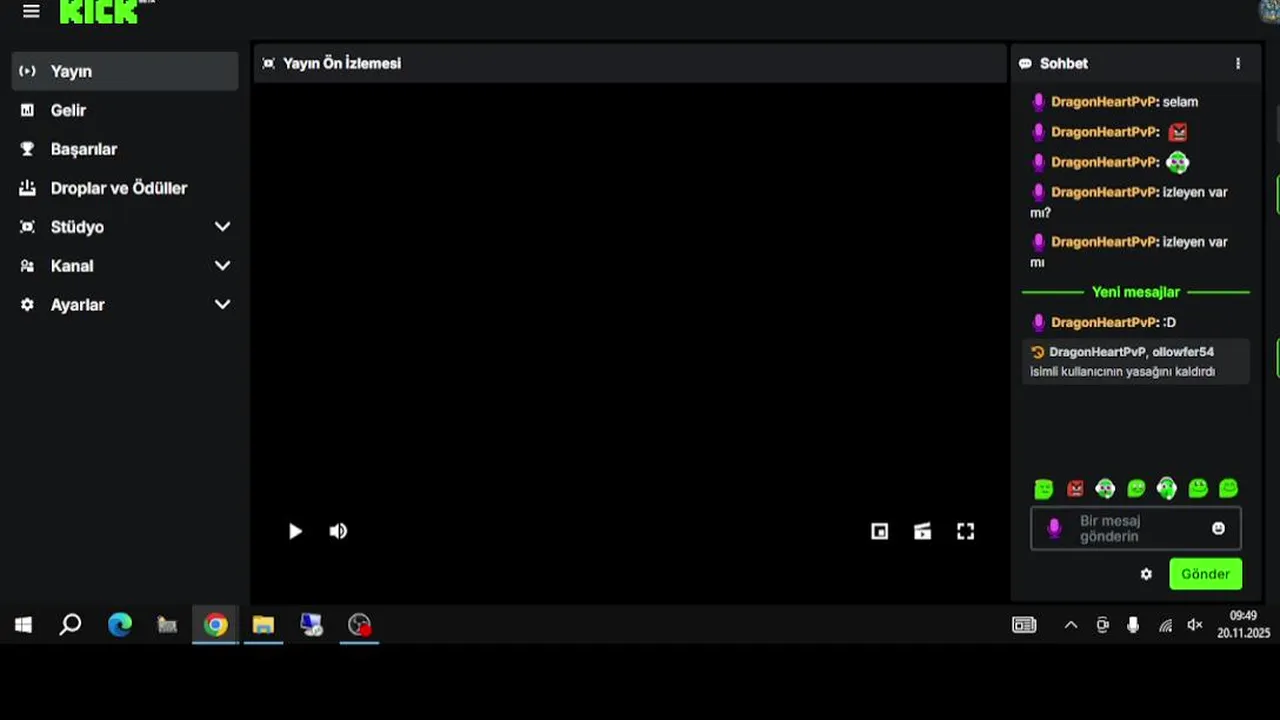The image size is (1280, 720).
Task: Open the Windows Start menu
Action: [23, 625]
